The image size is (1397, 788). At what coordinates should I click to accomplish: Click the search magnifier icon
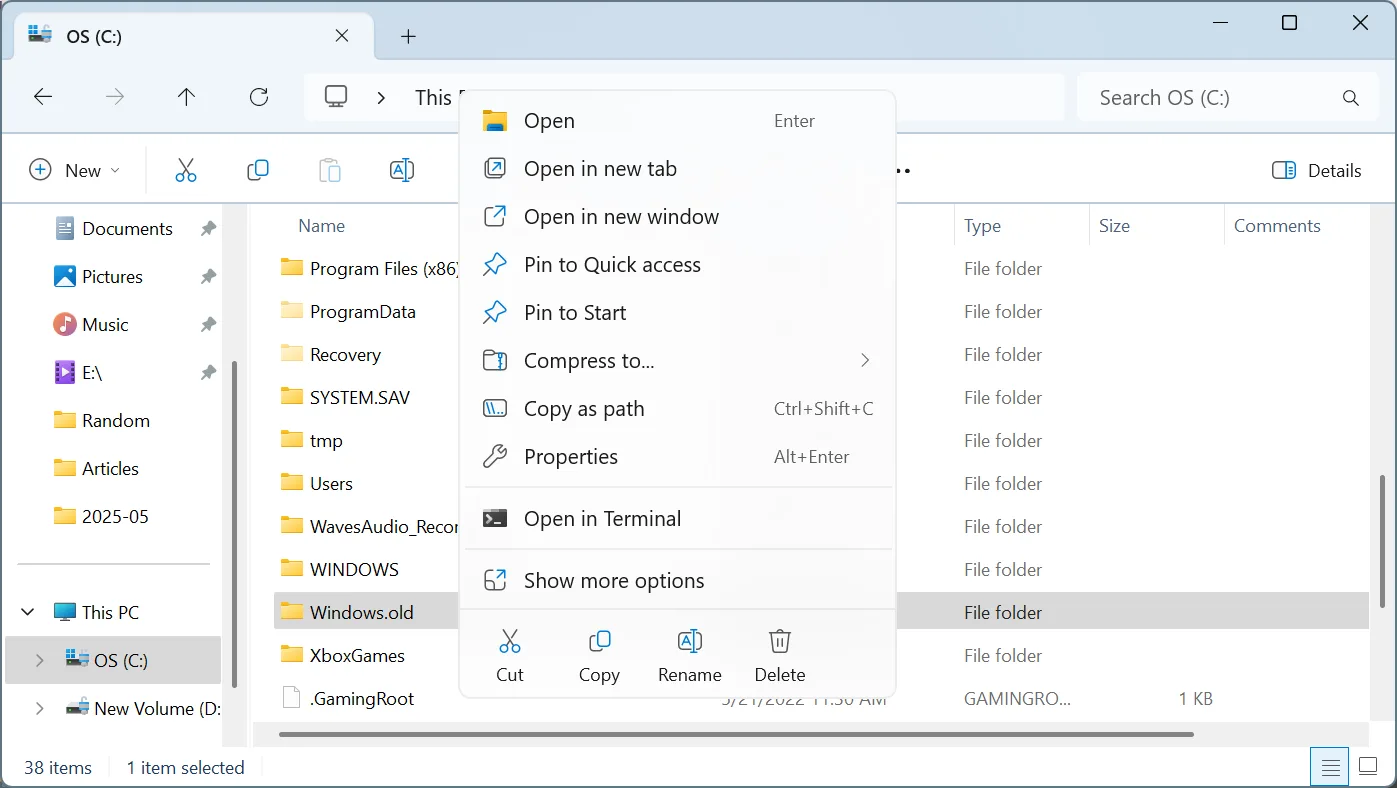point(1351,98)
